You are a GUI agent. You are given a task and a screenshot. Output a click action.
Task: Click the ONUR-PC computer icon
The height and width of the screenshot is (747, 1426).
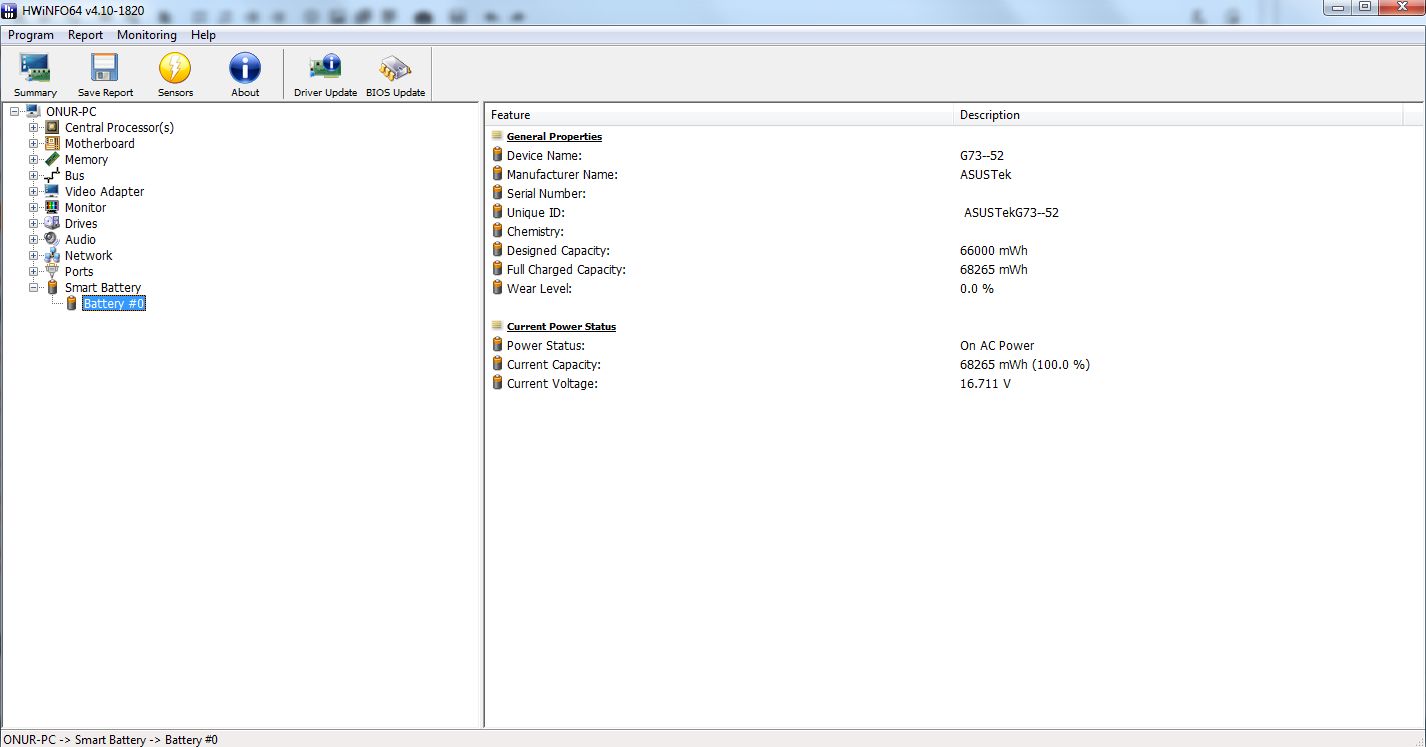(33, 111)
